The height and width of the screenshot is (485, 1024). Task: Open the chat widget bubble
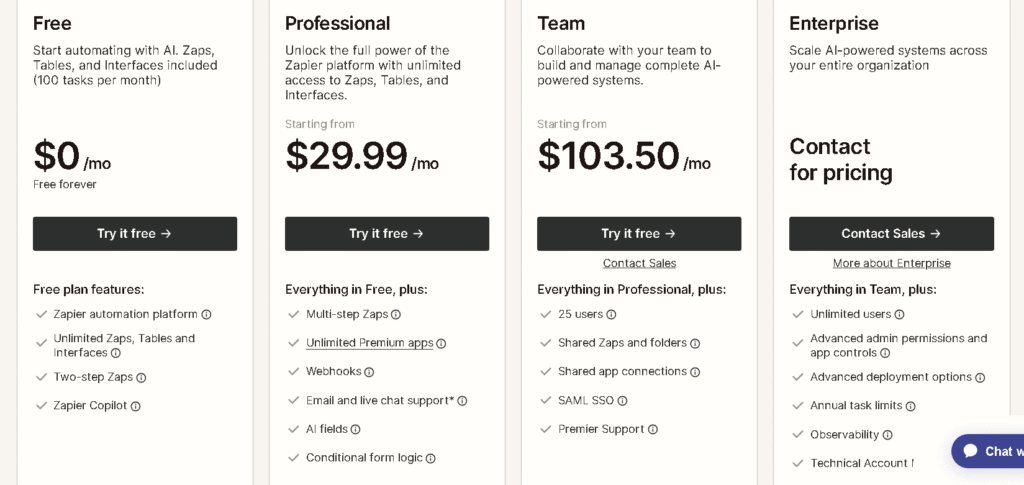[989, 451]
